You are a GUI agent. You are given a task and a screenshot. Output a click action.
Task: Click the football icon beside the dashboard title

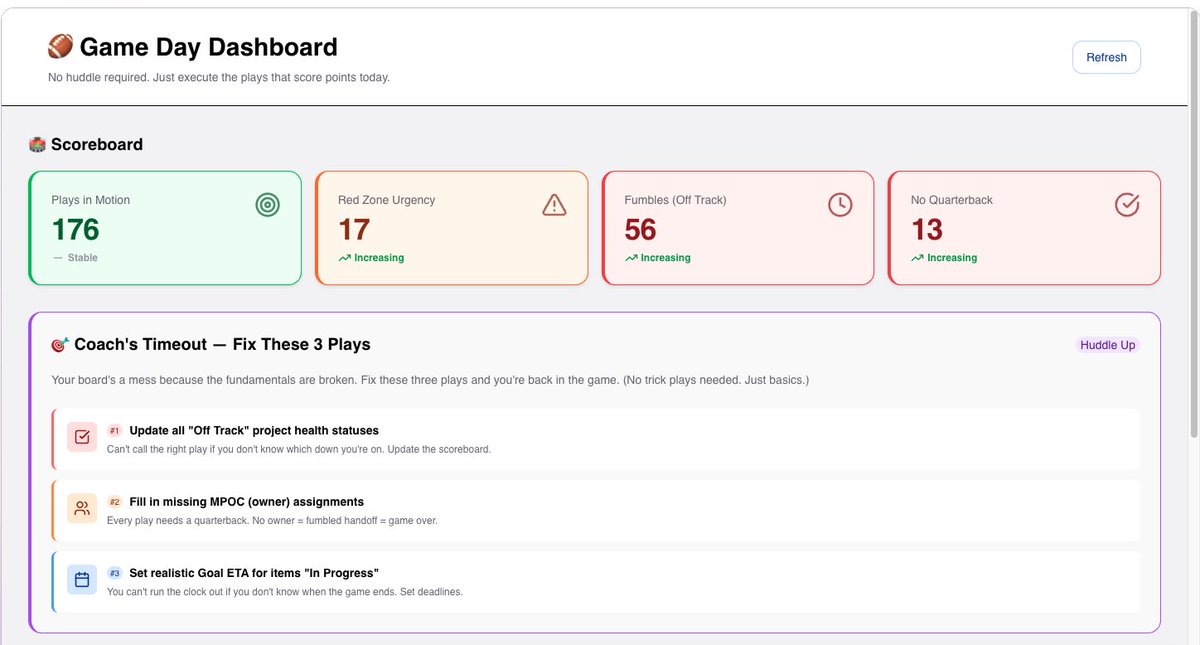point(60,47)
